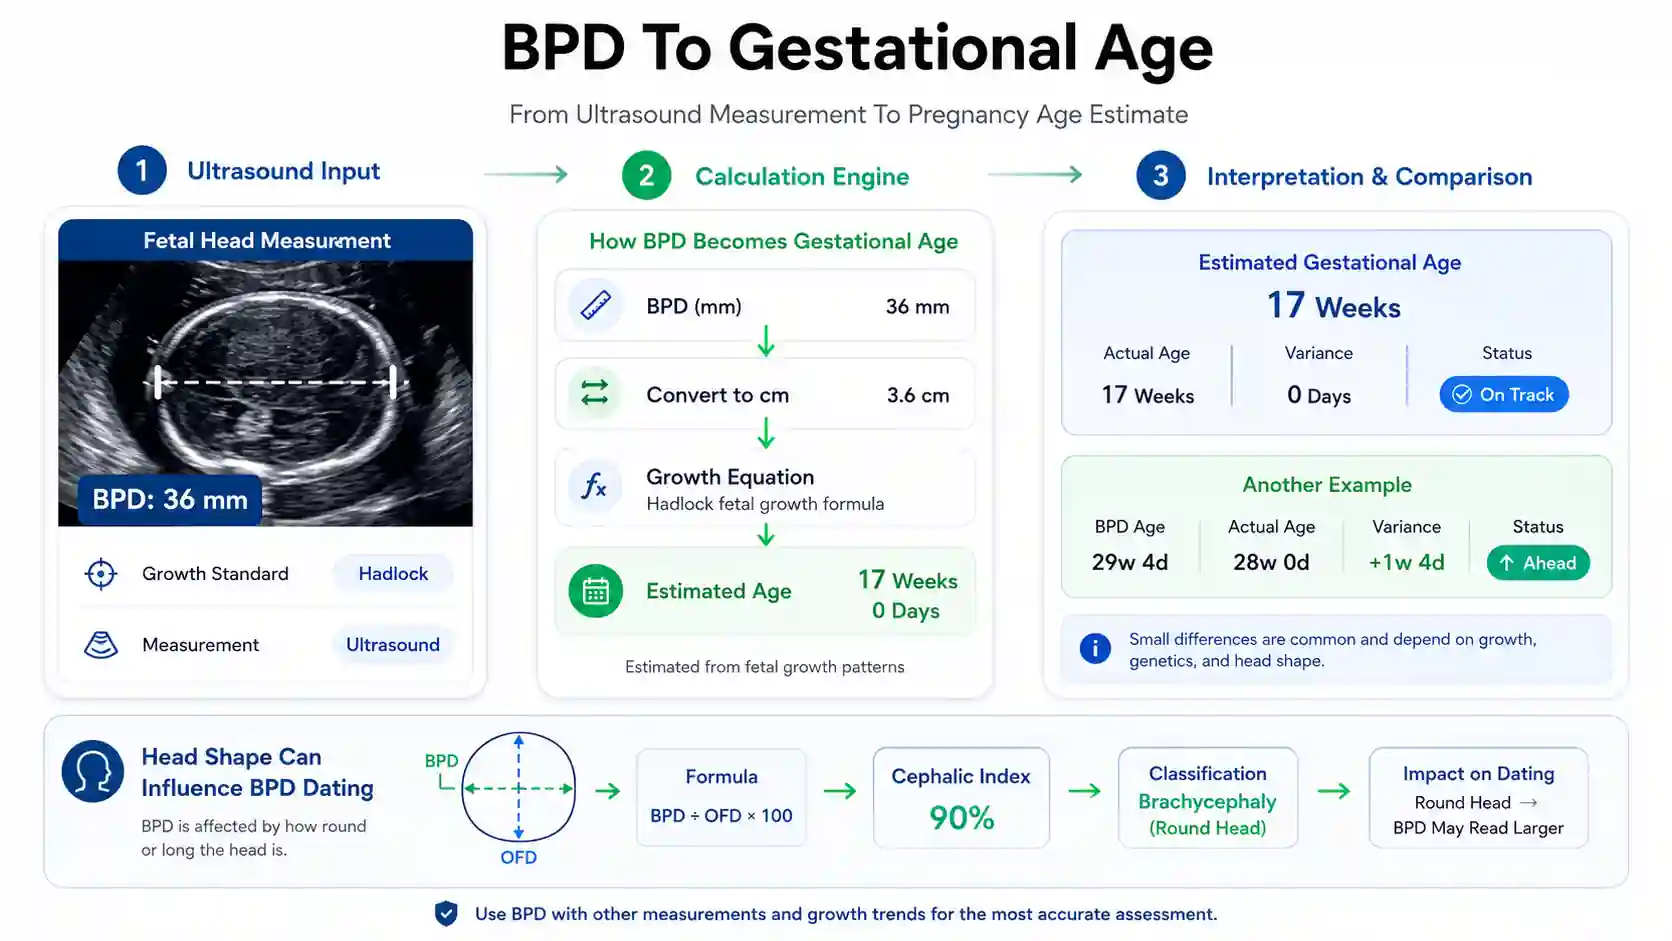This screenshot has width=1672, height=941.
Task: Click the 17 Weeks 0 Days estimated age value
Action: [907, 595]
